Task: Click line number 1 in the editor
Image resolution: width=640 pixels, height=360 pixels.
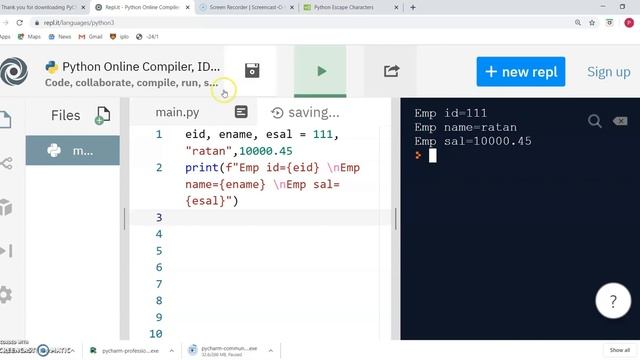Action: pyautogui.click(x=159, y=134)
